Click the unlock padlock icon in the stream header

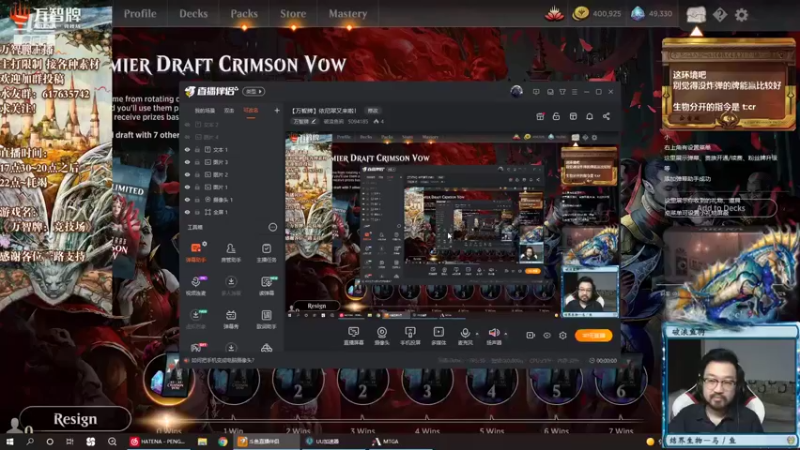(556, 116)
